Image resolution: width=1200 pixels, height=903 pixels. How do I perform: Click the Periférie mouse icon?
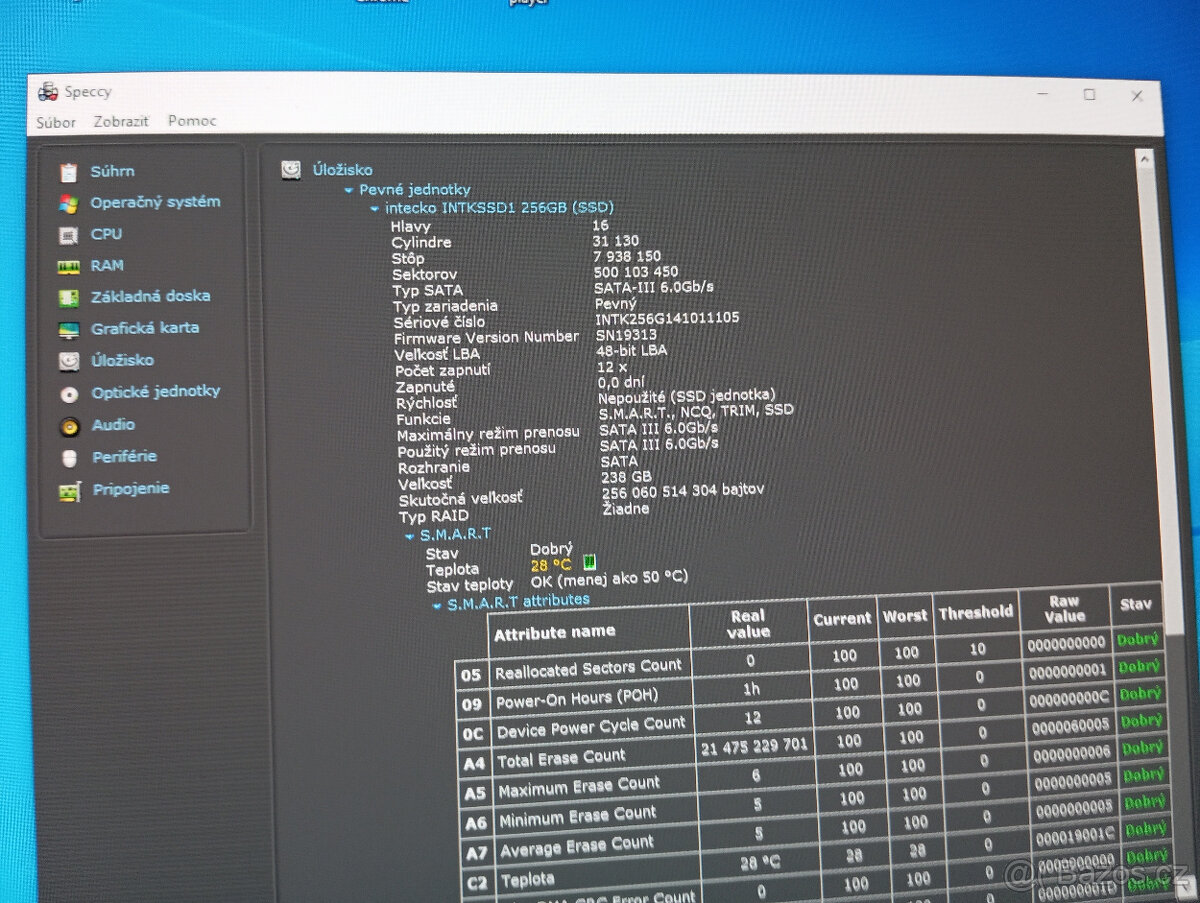(x=69, y=458)
